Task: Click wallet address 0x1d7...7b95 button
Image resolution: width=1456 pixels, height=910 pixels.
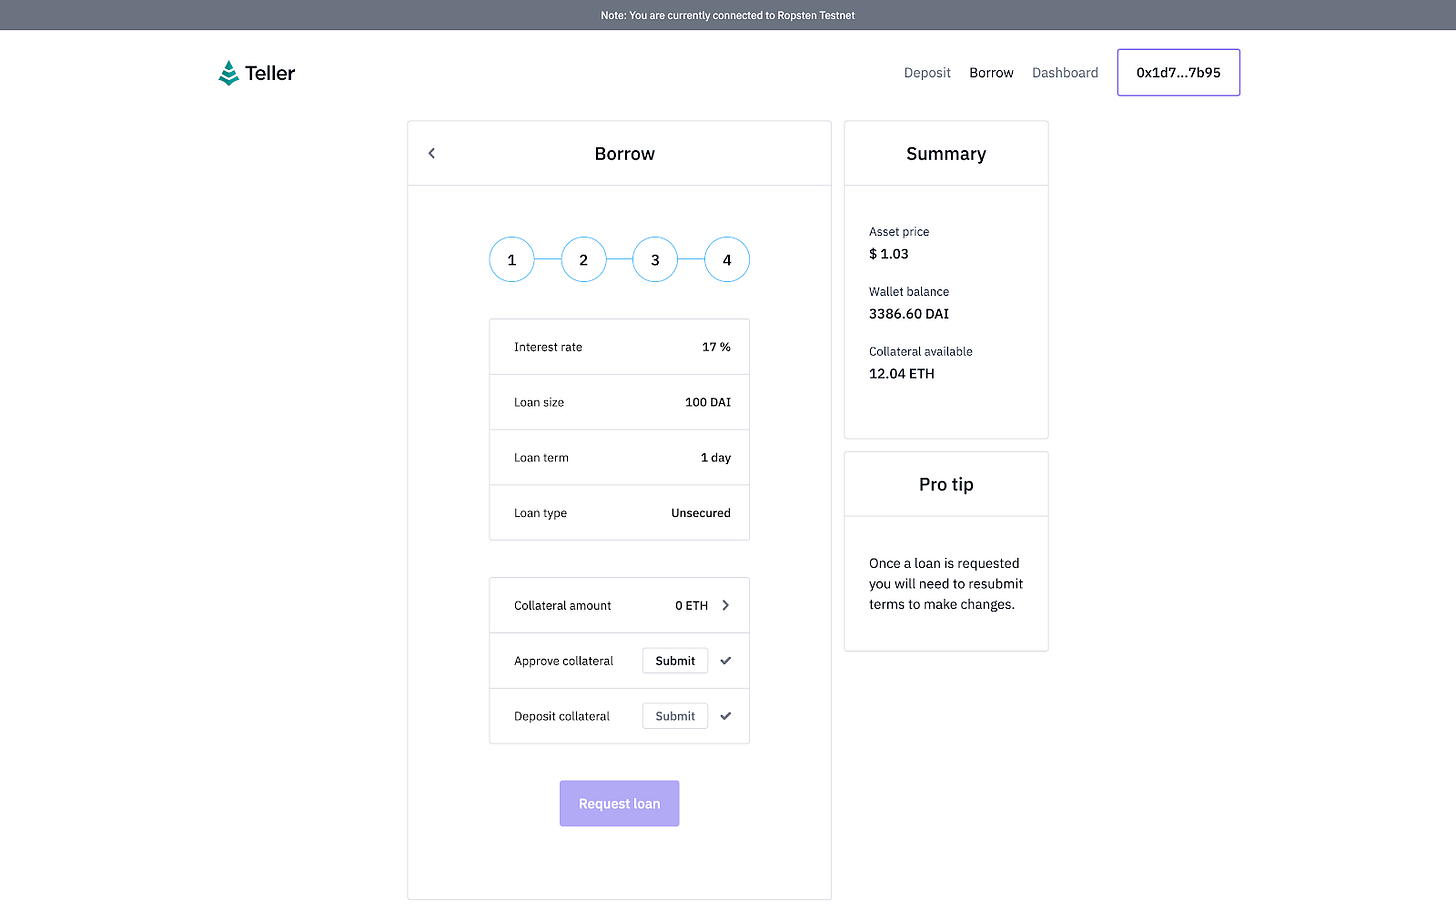Action: click(x=1179, y=73)
